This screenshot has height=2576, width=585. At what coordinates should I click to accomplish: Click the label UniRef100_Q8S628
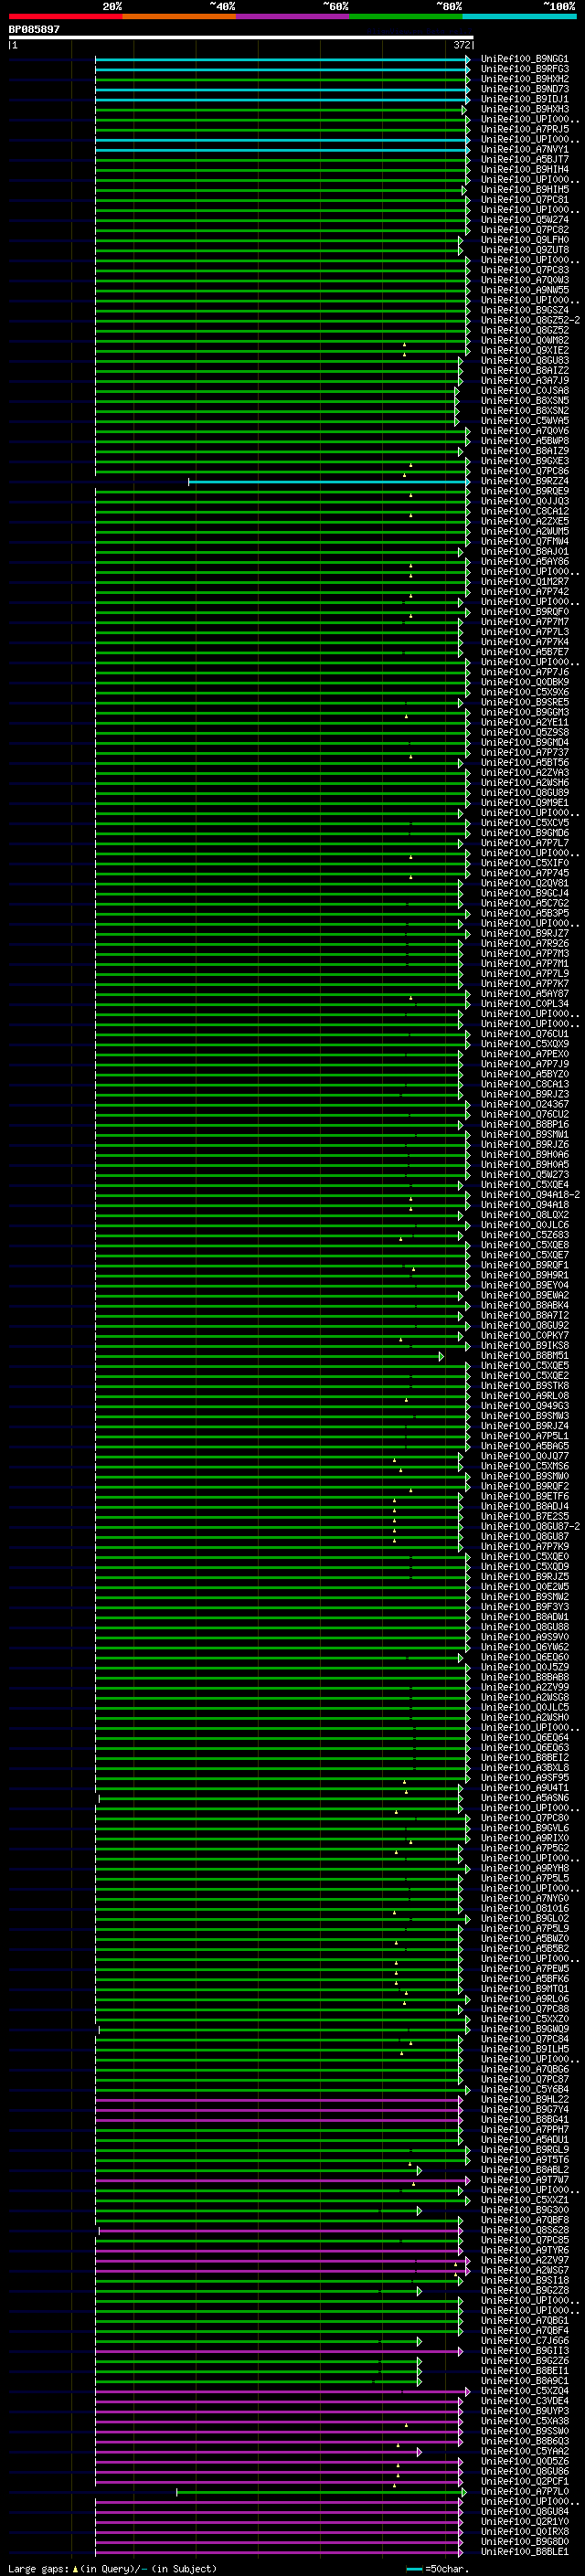tap(524, 2229)
